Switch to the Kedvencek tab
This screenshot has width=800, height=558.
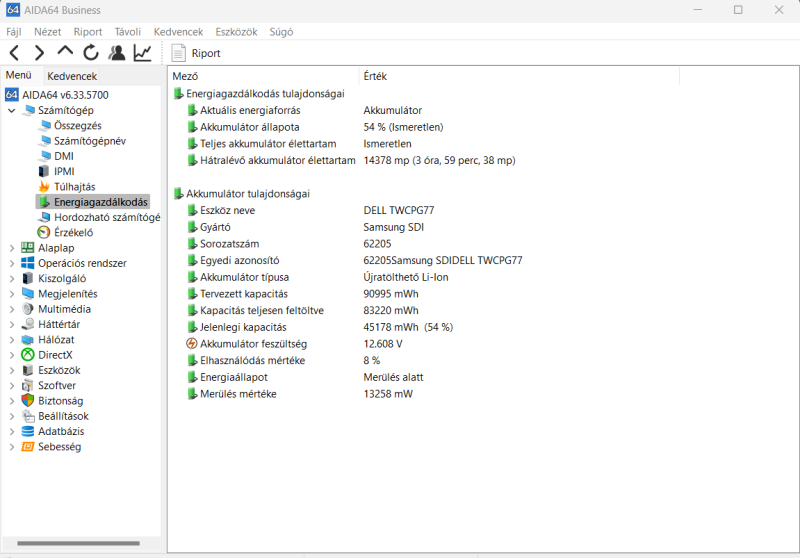(x=71, y=76)
